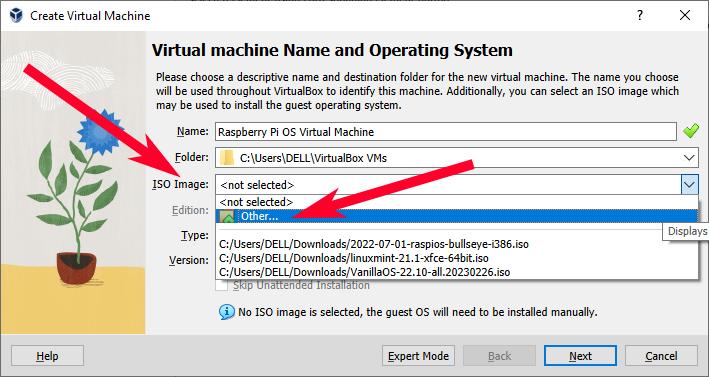Click the Edition label
The height and width of the screenshot is (377, 709).
point(190,210)
